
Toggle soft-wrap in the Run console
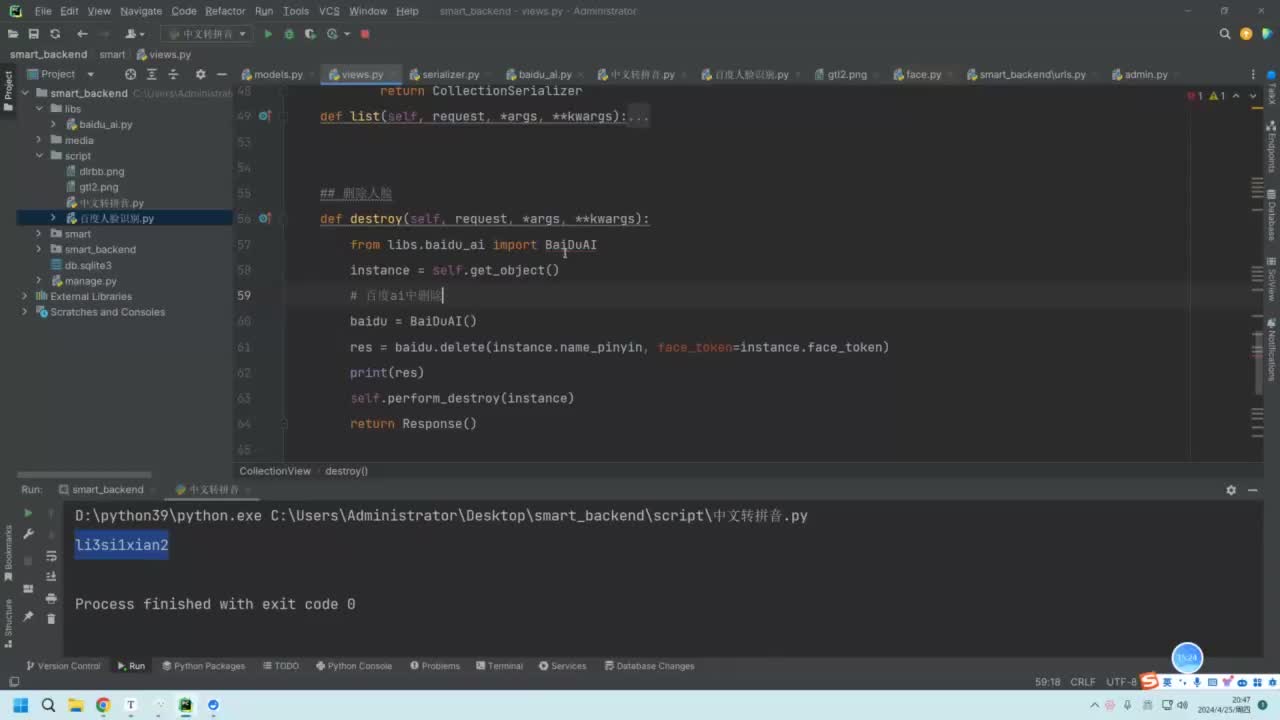51,556
